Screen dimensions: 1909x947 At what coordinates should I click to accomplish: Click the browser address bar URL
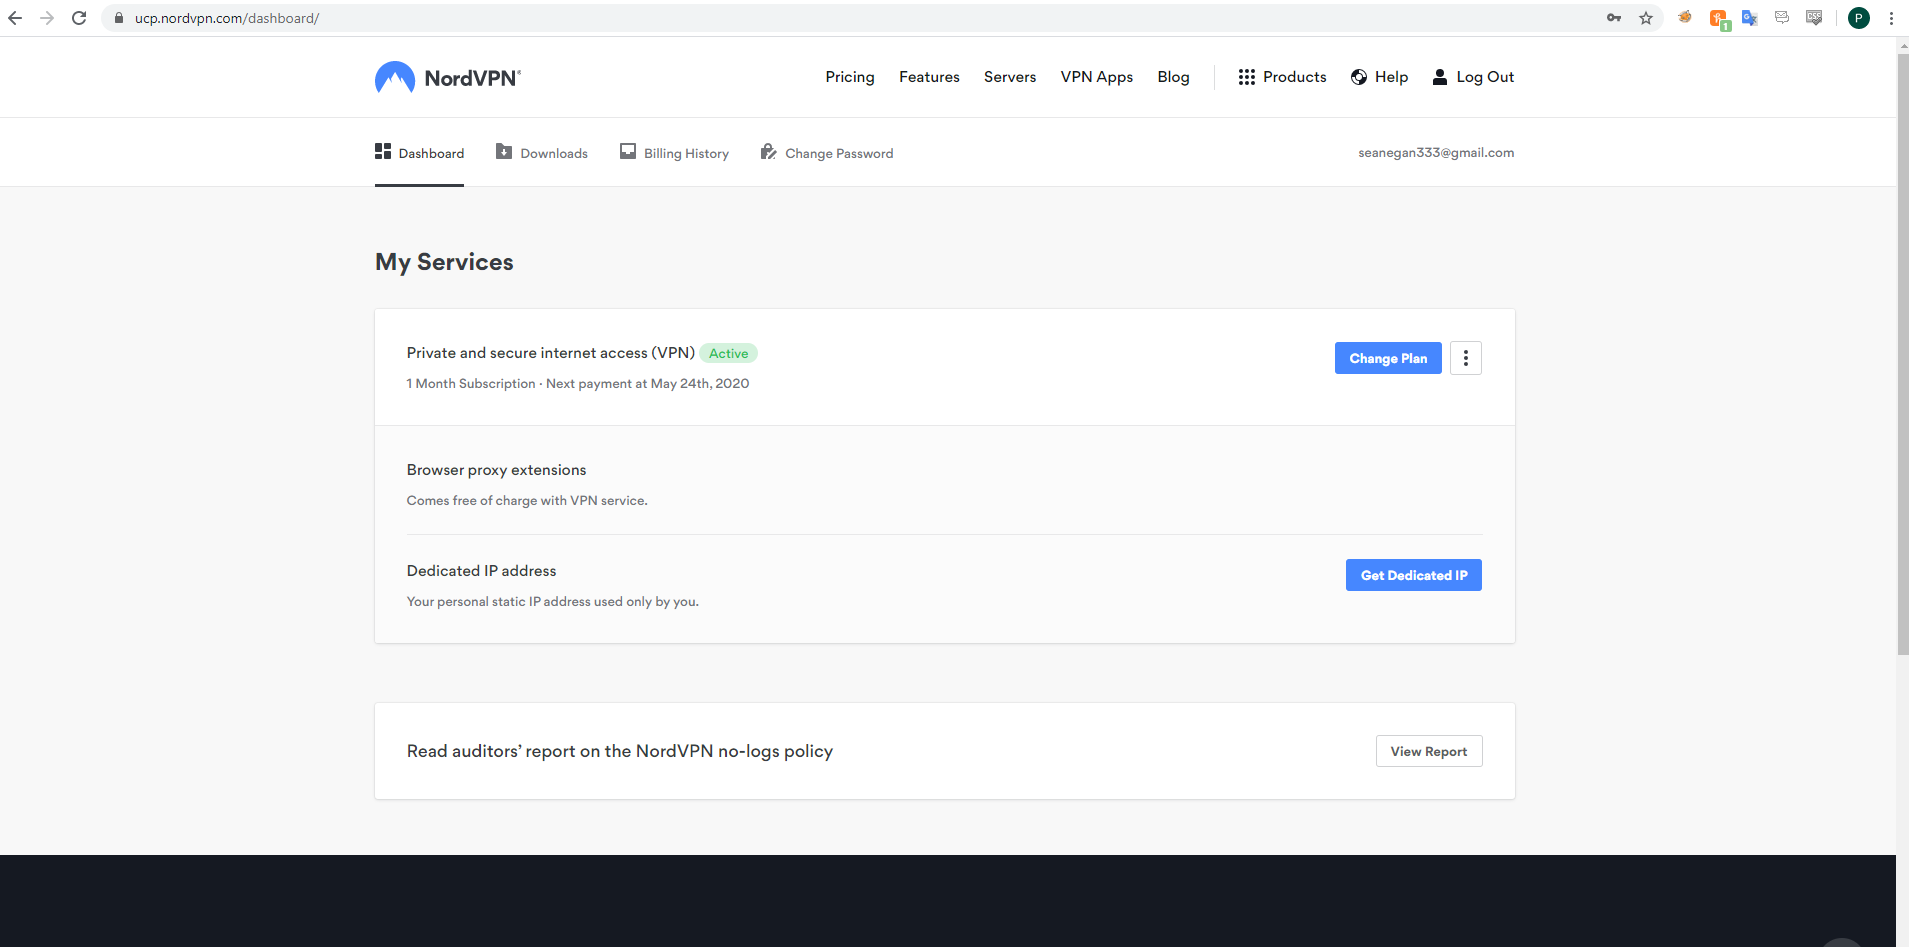tap(227, 18)
